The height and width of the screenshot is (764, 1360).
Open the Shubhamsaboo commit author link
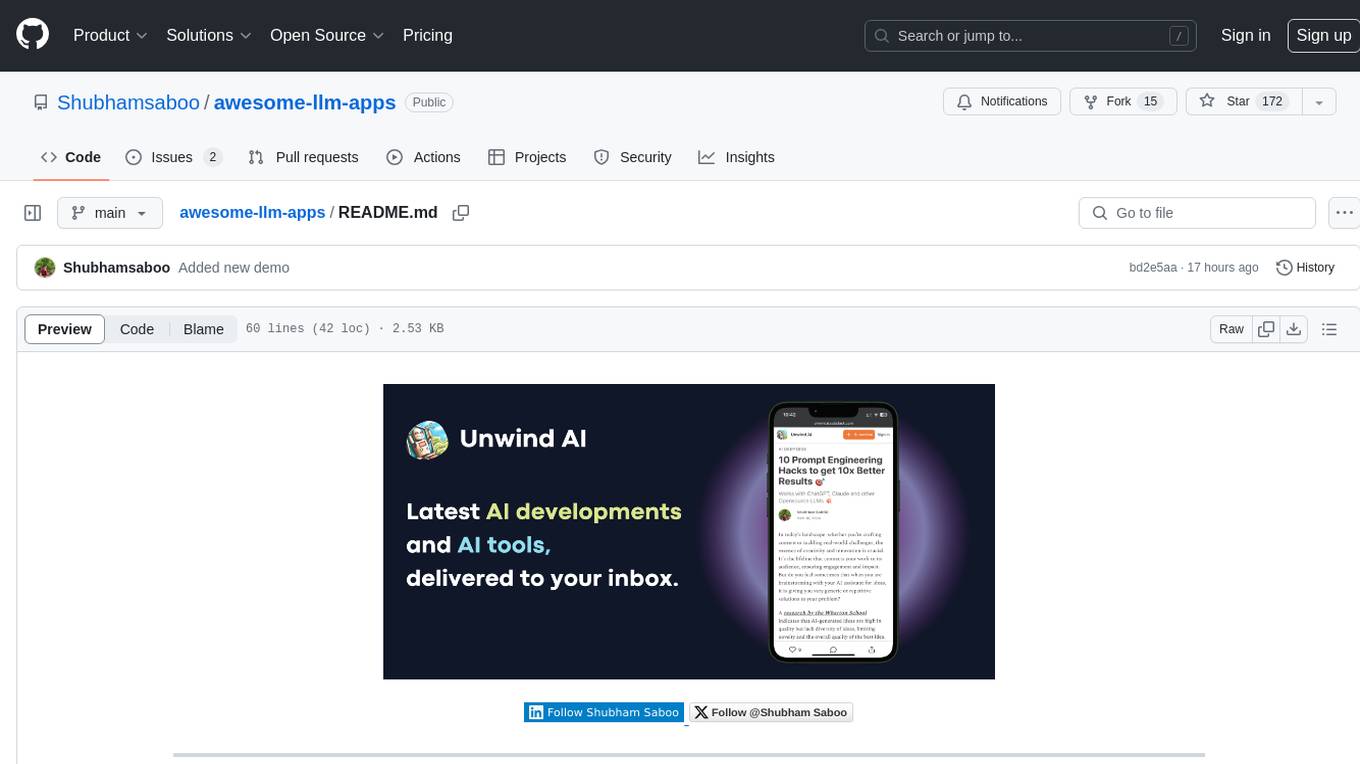[116, 268]
